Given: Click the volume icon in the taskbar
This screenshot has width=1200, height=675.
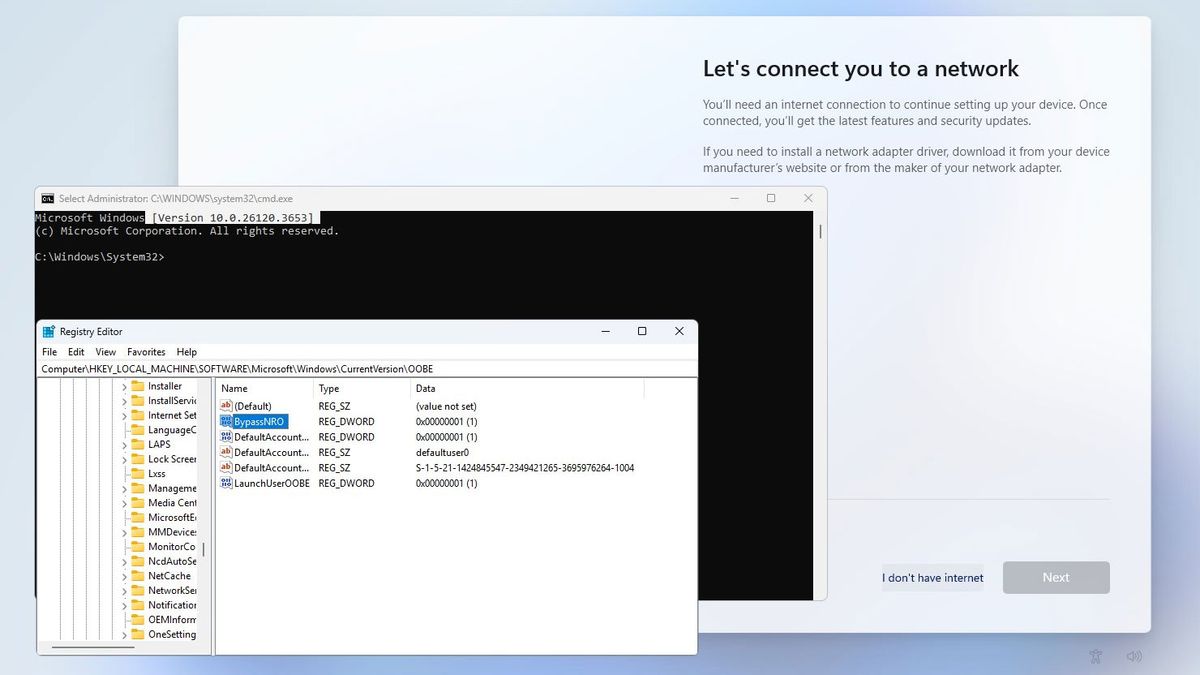Looking at the screenshot, I should click(1134, 656).
